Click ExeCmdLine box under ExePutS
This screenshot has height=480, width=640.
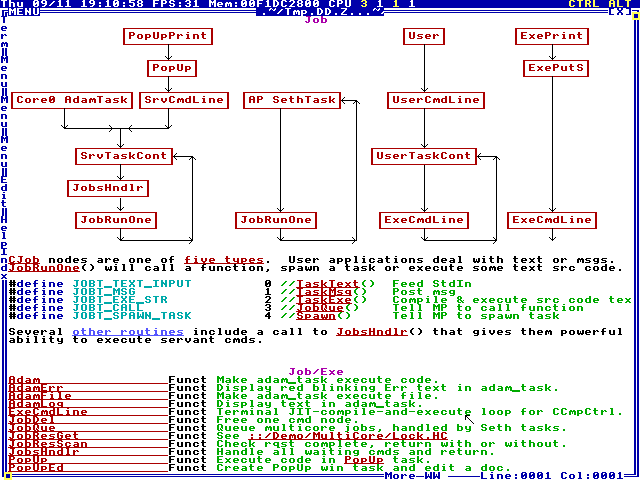552,220
